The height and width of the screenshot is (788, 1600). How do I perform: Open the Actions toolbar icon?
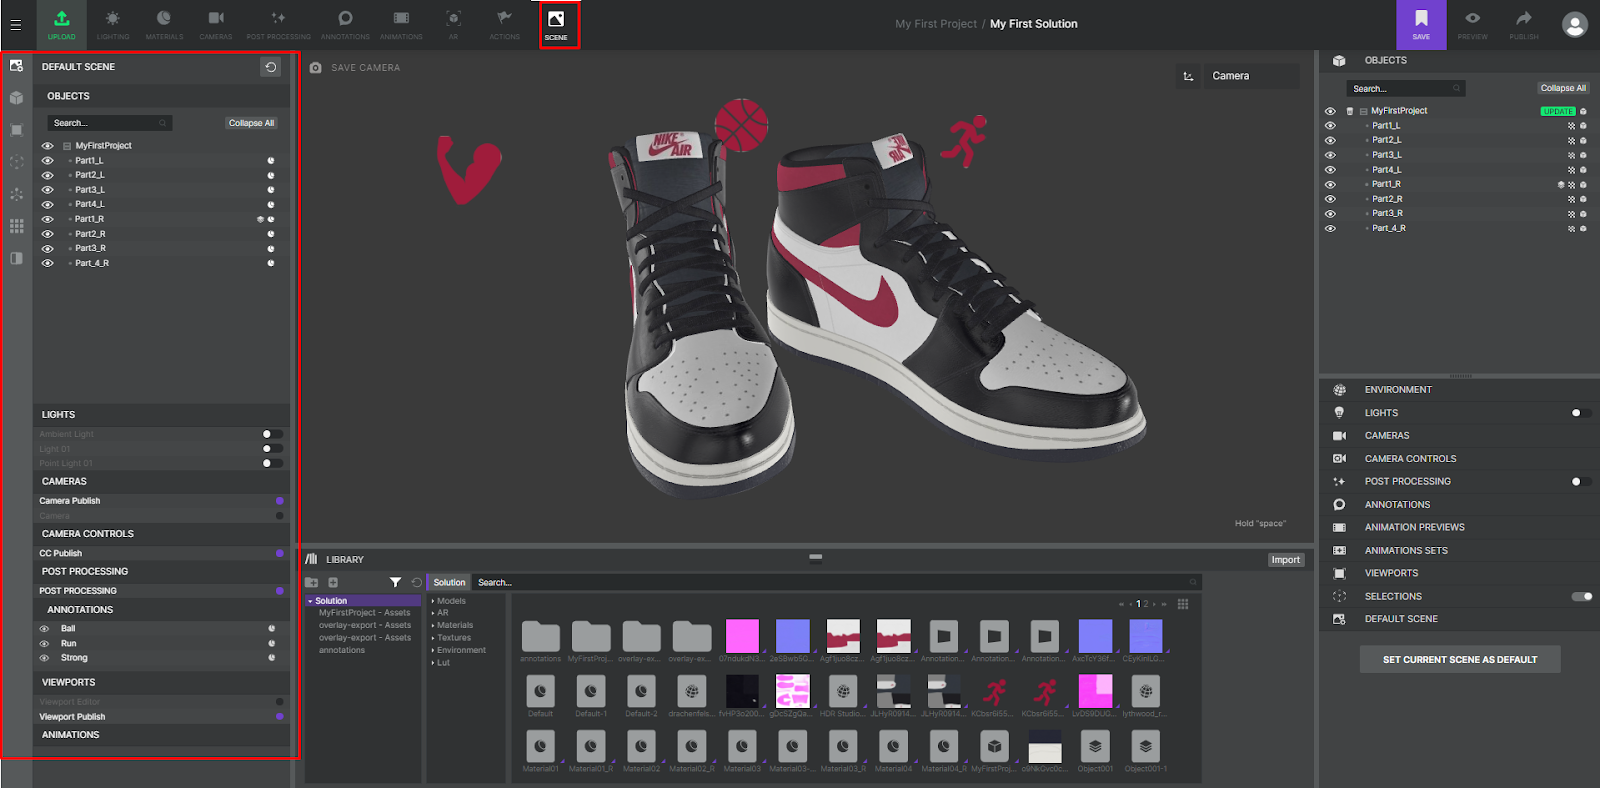pyautogui.click(x=504, y=24)
